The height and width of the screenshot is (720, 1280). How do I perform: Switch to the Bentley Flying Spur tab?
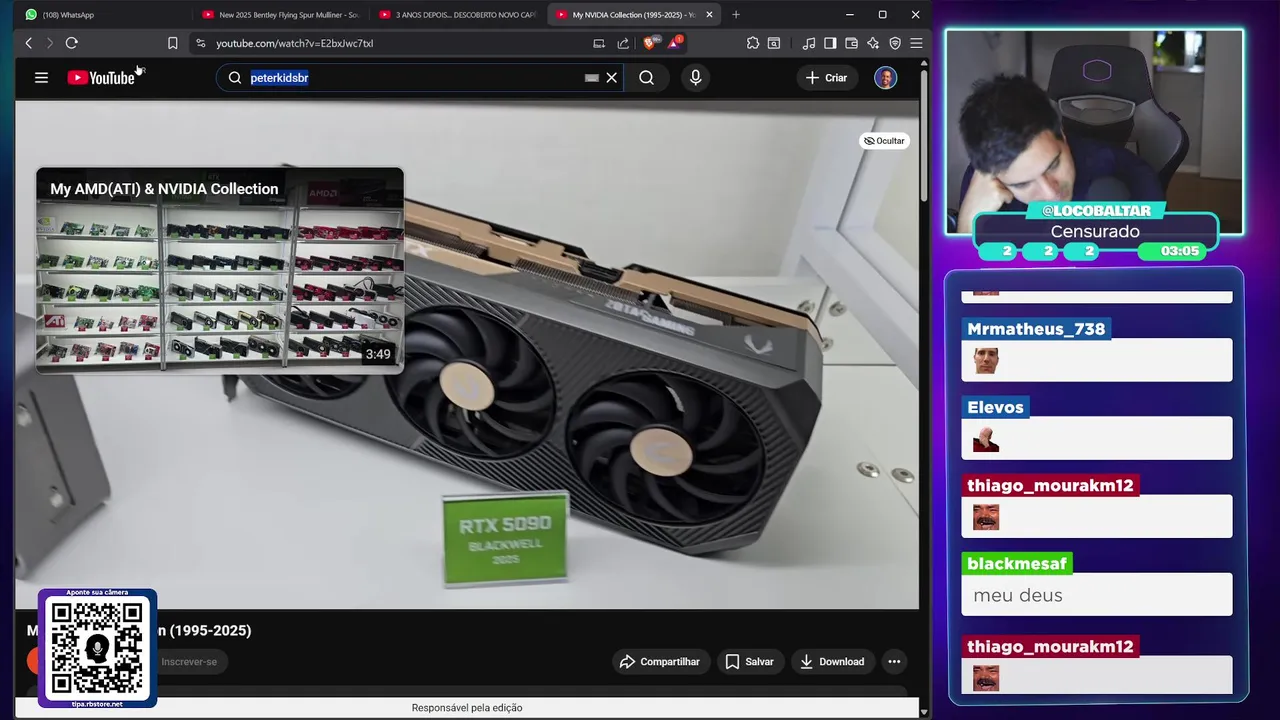point(280,15)
